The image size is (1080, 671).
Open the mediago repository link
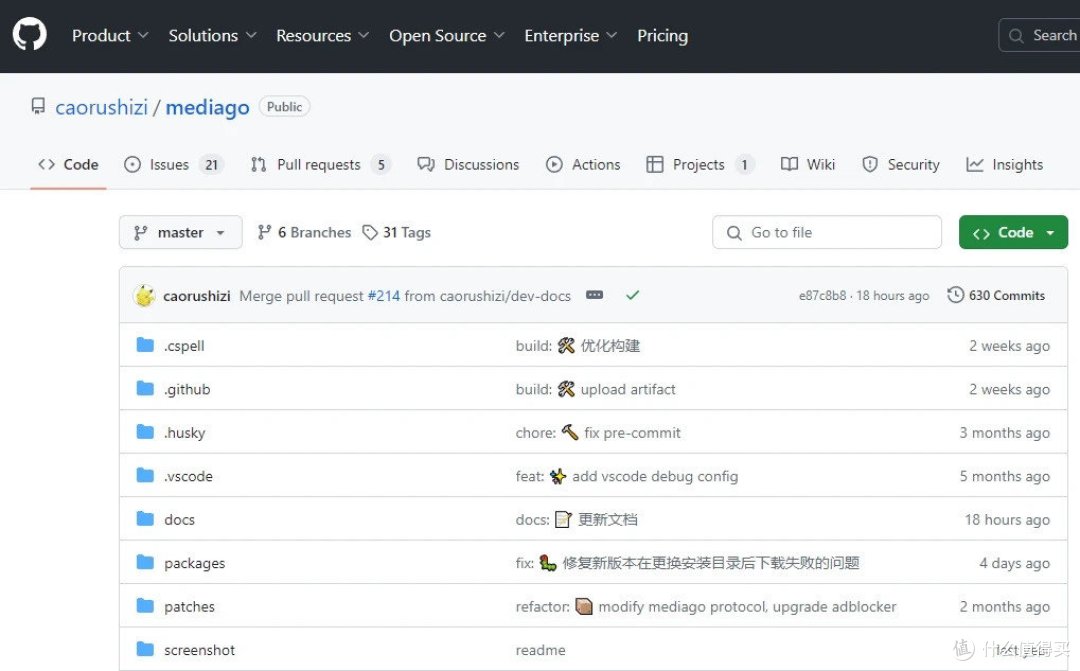[x=207, y=107]
